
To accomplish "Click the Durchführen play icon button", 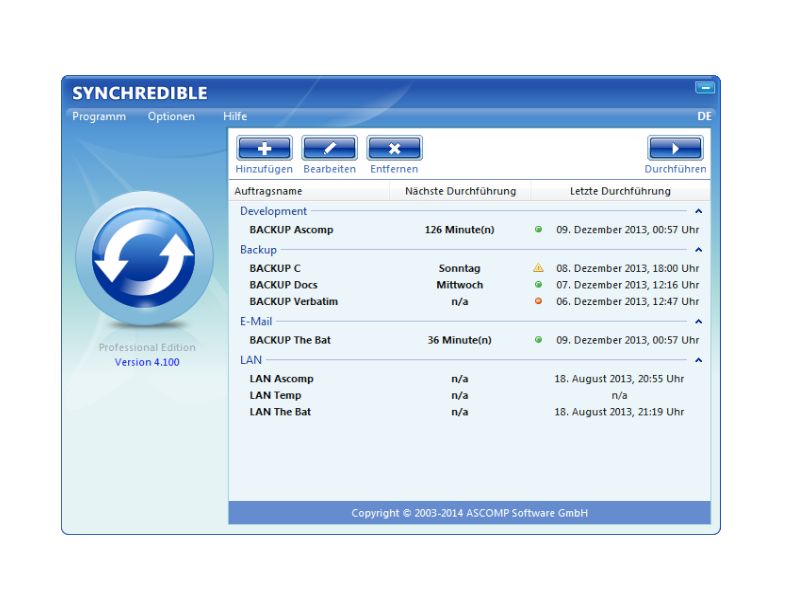I will pyautogui.click(x=675, y=148).
